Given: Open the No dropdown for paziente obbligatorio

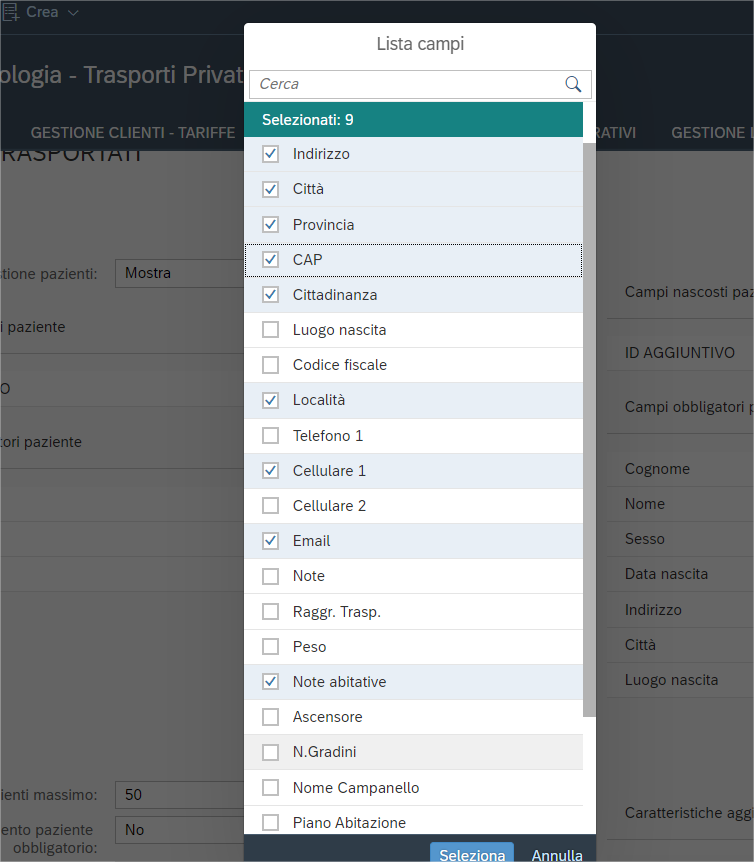Looking at the screenshot, I should (x=180, y=830).
